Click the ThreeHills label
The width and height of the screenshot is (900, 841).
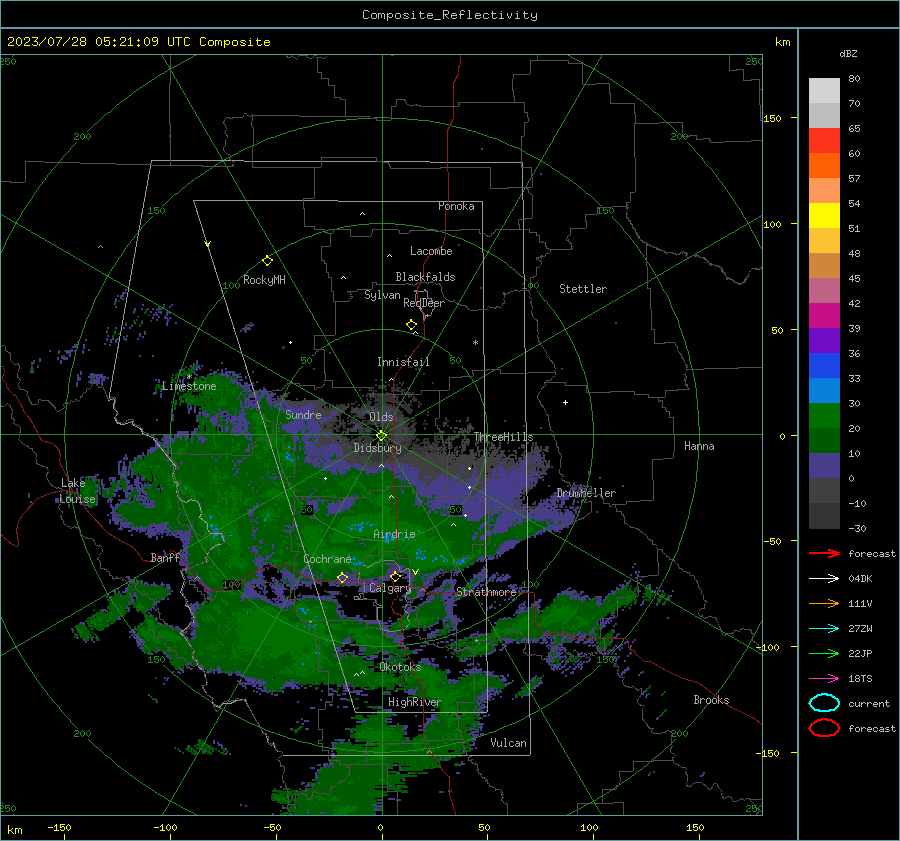click(x=503, y=437)
